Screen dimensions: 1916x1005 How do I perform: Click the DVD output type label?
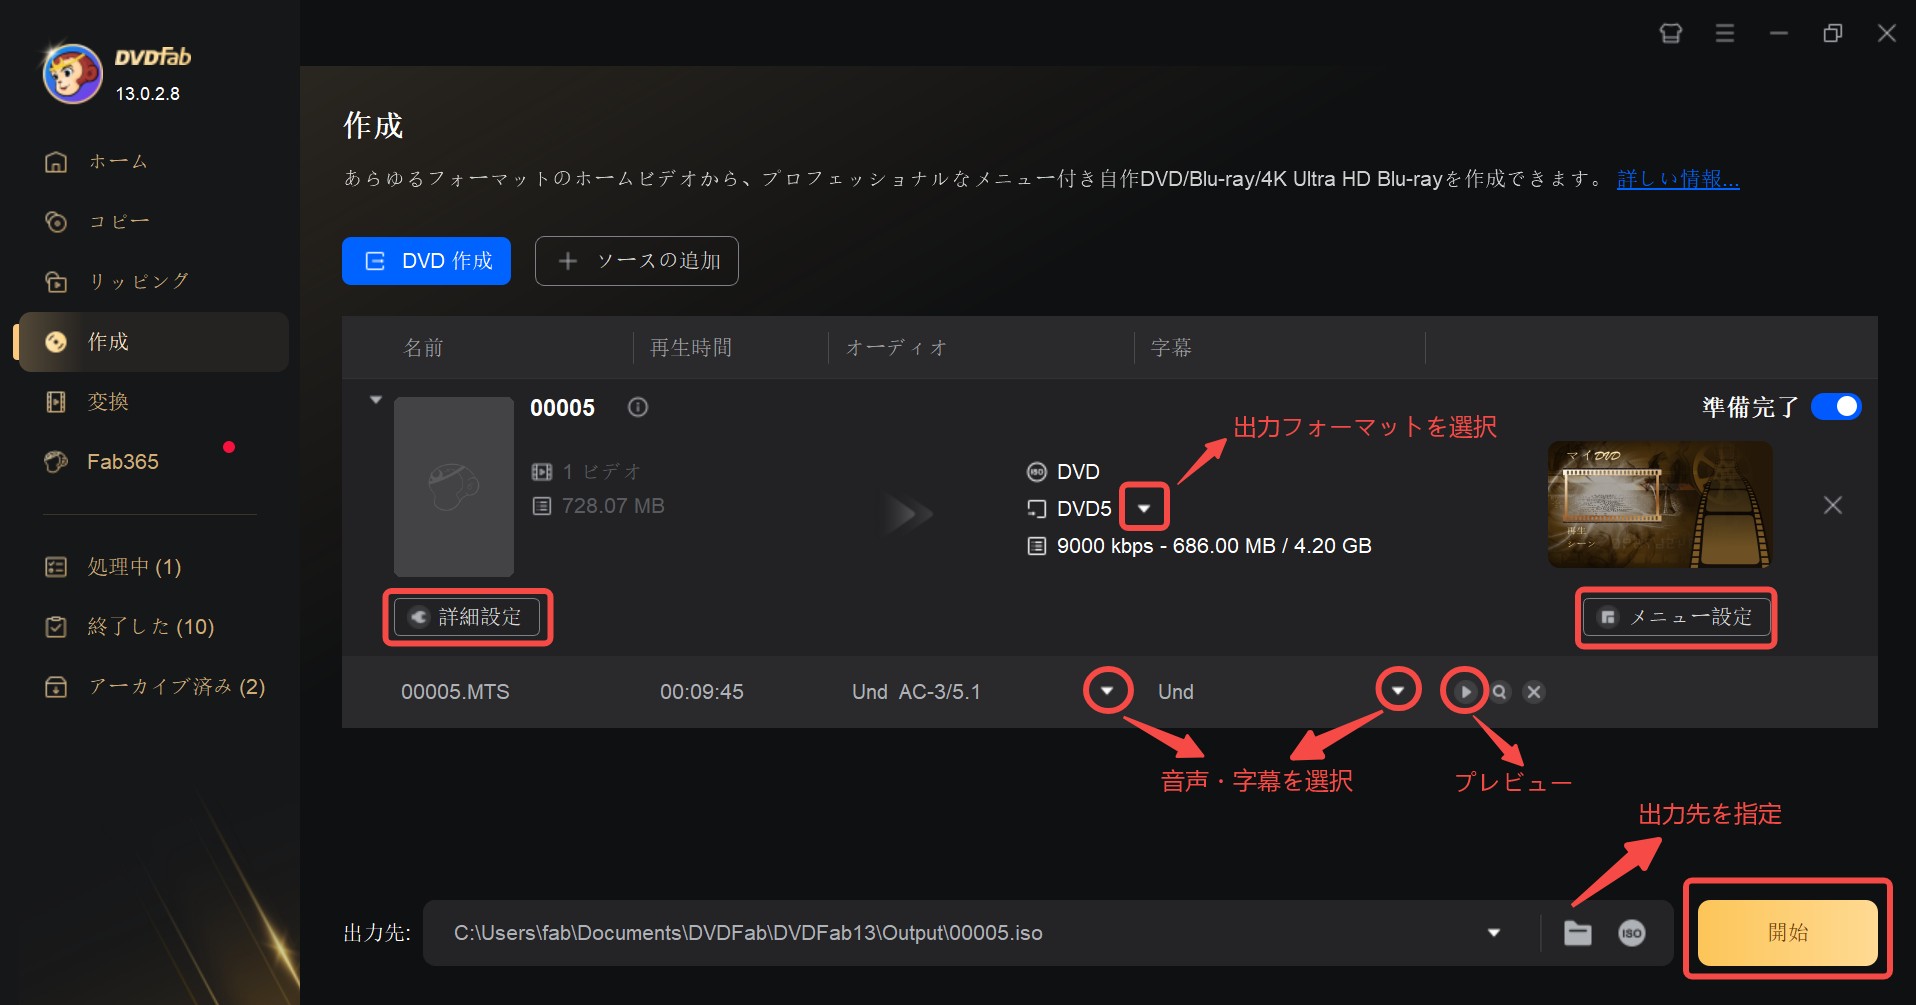[x=1078, y=472]
